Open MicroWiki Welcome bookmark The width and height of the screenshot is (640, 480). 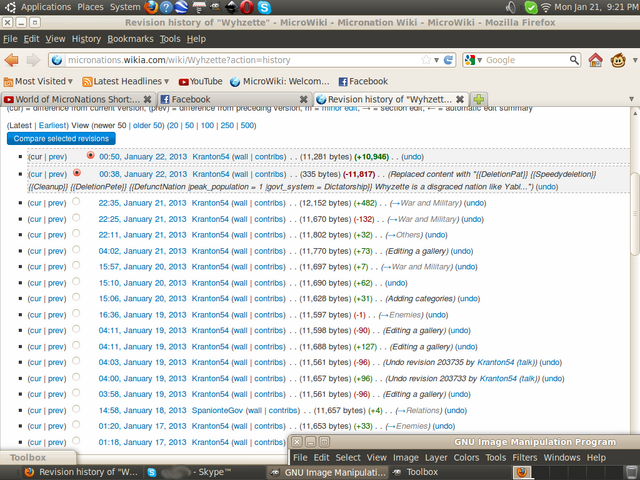pos(280,81)
